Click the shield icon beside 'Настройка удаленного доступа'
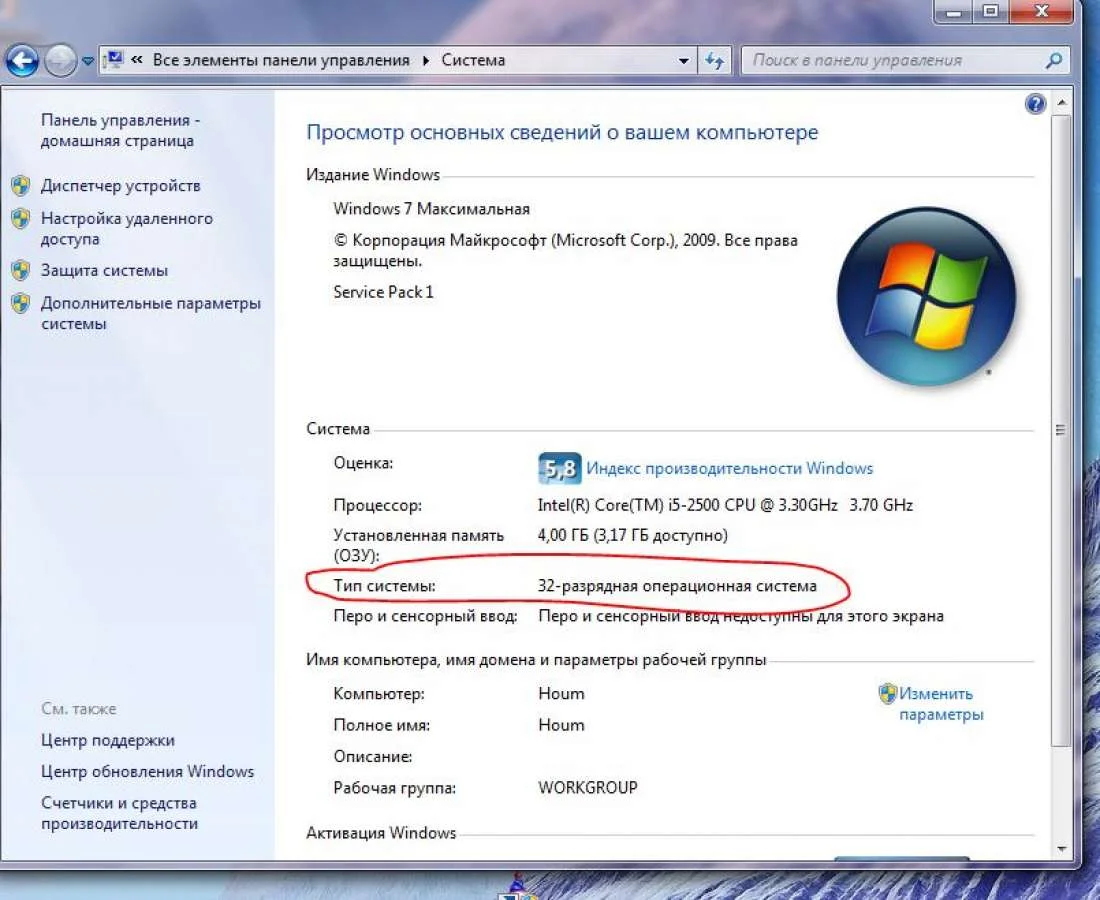 pos(21,219)
